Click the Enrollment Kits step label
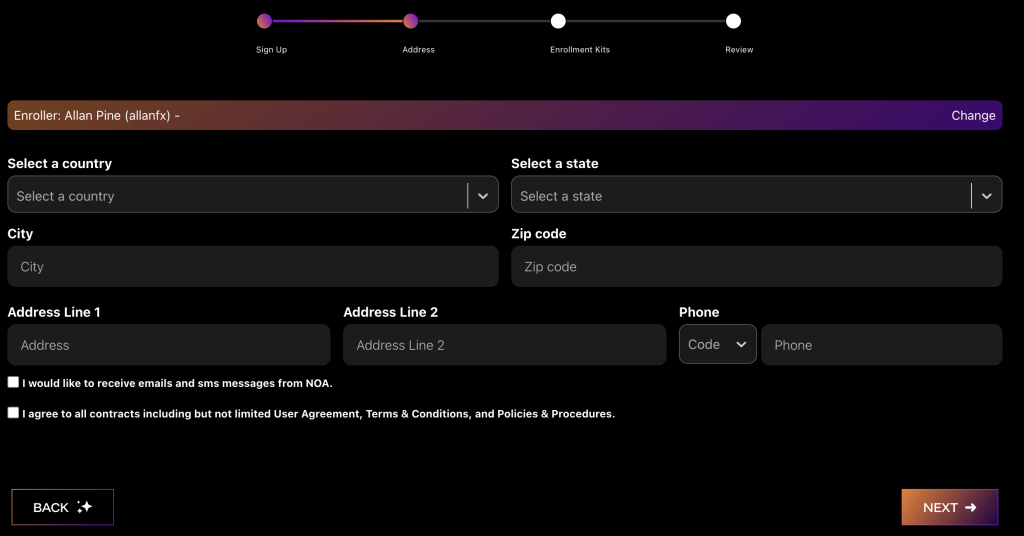1024x536 pixels. click(x=579, y=50)
